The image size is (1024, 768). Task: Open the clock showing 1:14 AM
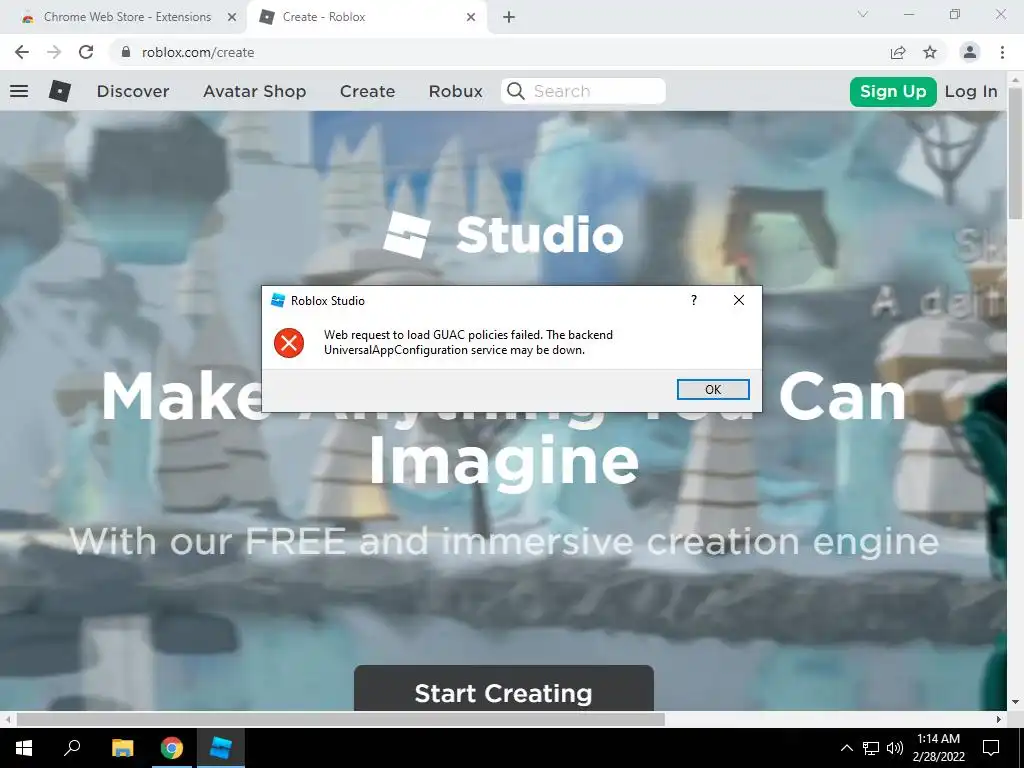pos(938,748)
